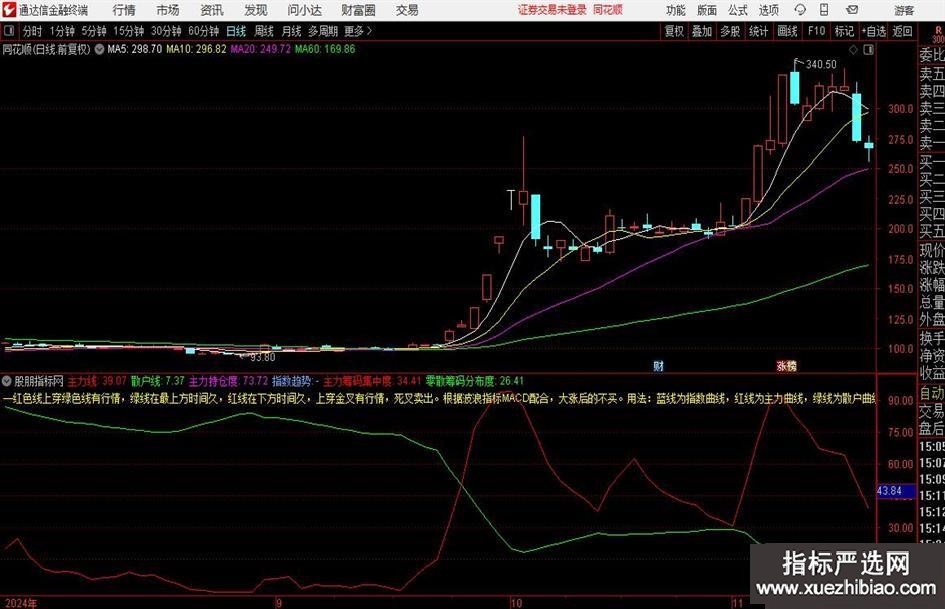Toggle the left side panel icon
Viewport: 945px width, 609px height.
point(9,31)
